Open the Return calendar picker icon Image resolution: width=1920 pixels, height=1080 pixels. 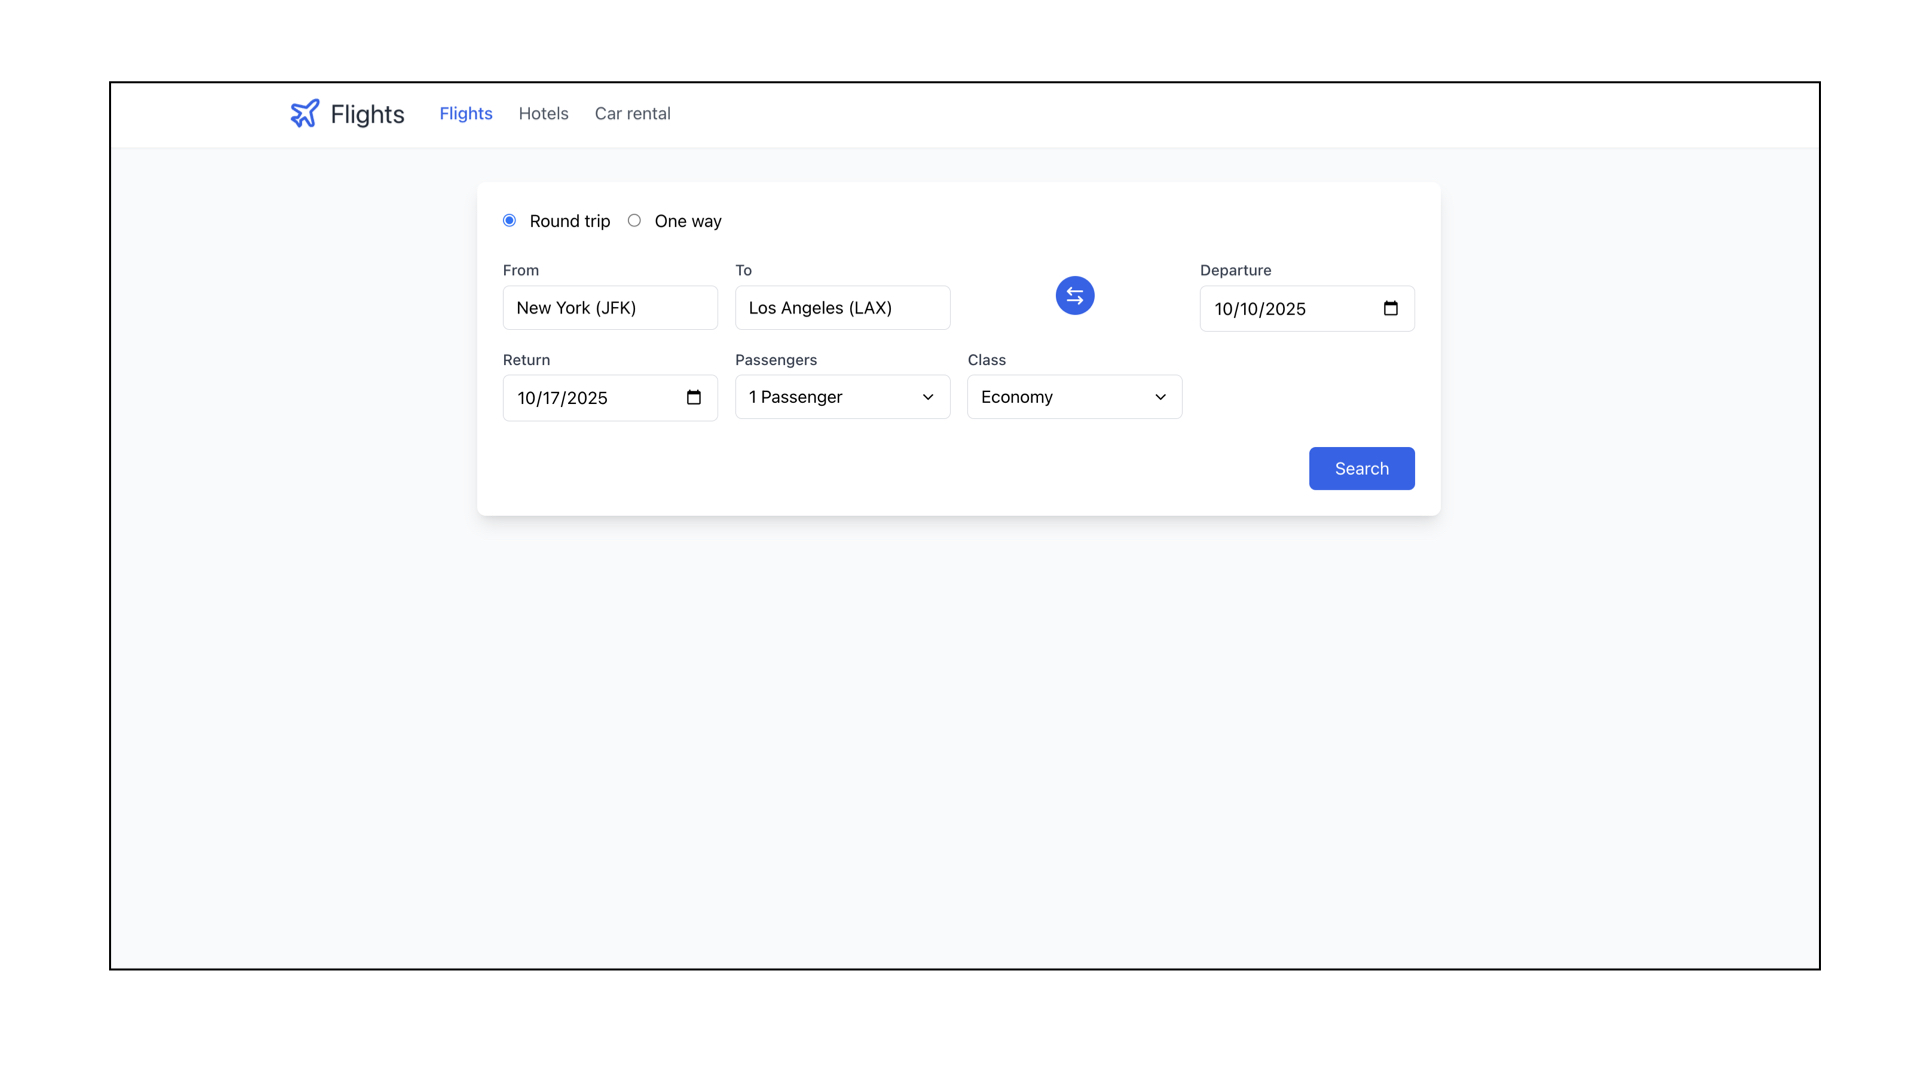coord(693,397)
